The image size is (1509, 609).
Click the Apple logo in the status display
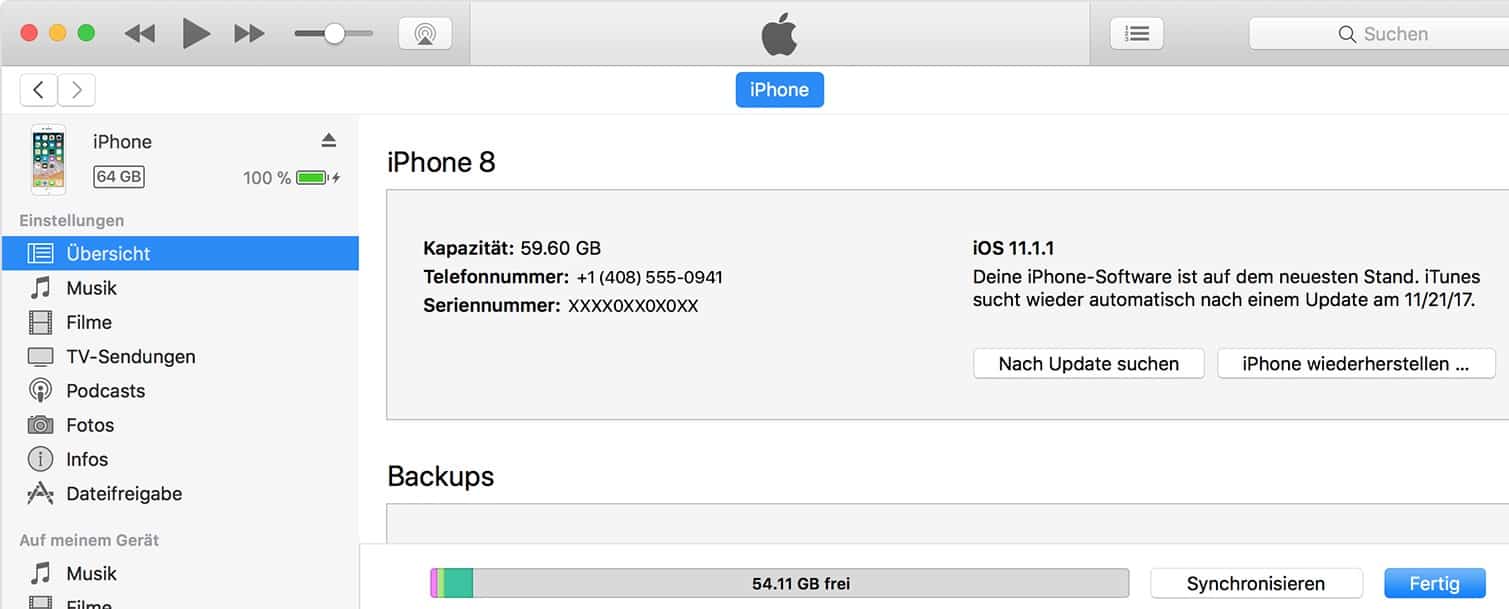click(779, 34)
